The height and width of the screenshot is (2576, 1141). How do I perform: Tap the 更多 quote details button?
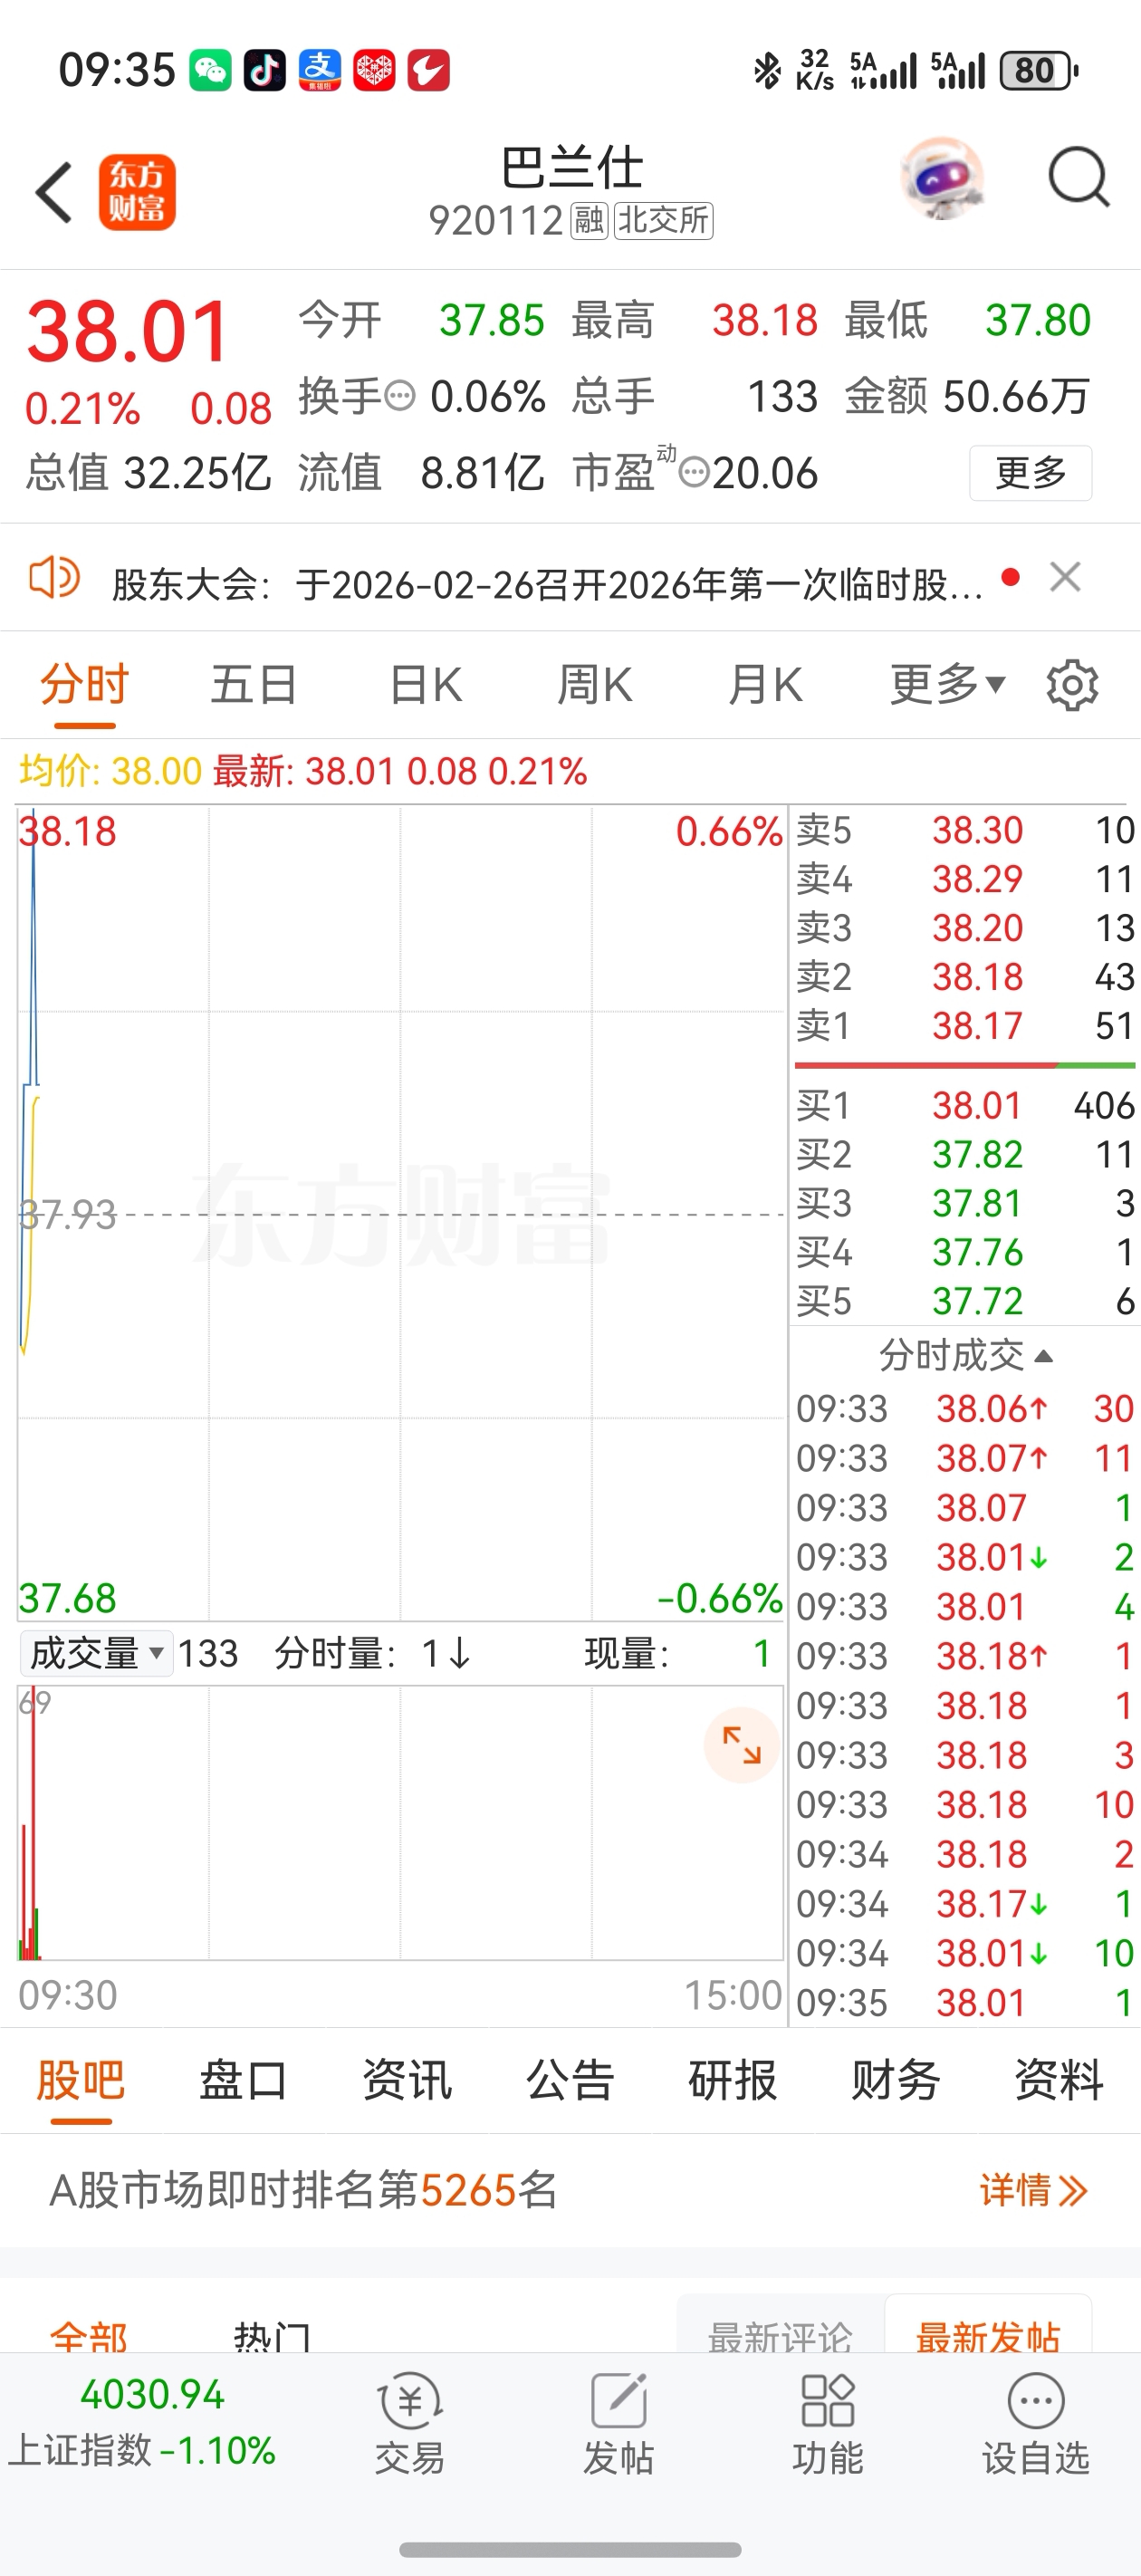pos(1030,472)
